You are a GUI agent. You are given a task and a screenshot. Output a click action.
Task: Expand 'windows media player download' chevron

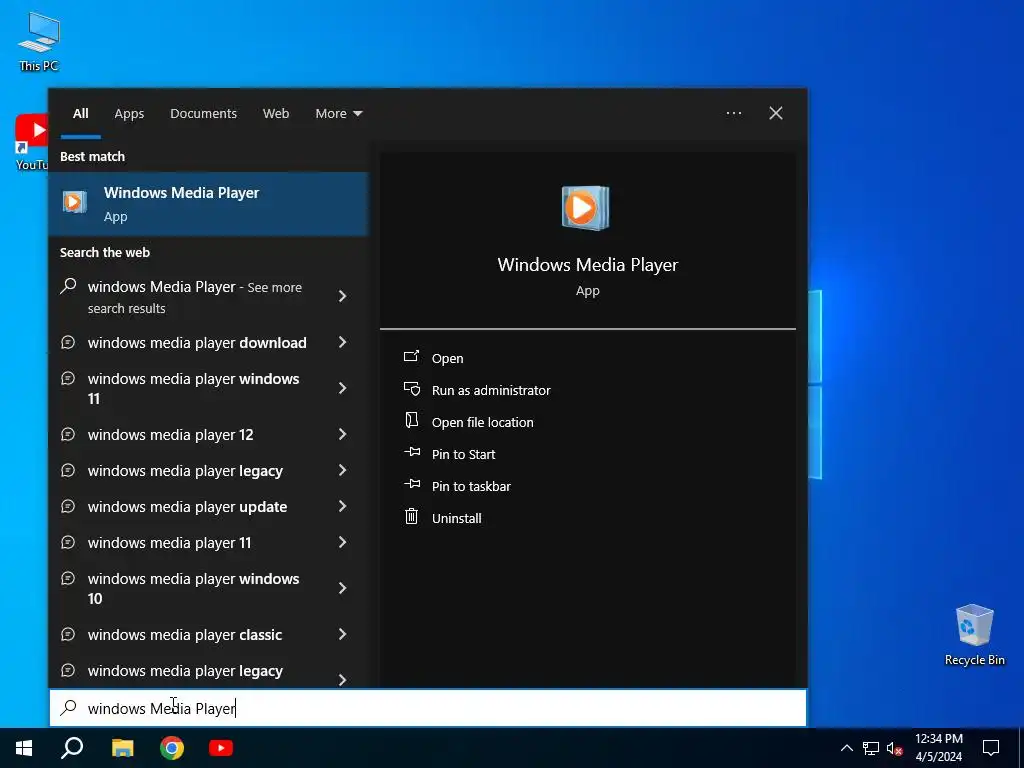pyautogui.click(x=342, y=342)
